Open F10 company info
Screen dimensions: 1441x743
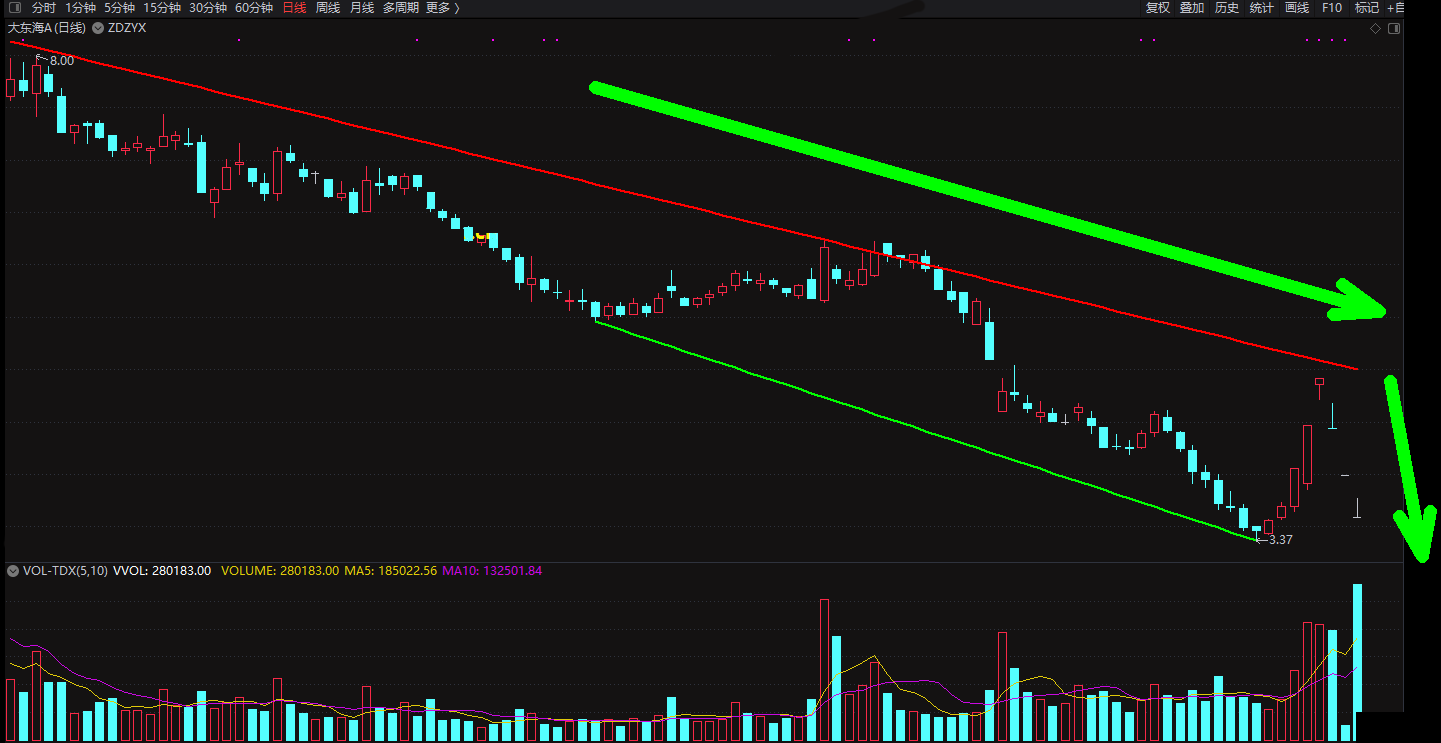tap(1332, 8)
